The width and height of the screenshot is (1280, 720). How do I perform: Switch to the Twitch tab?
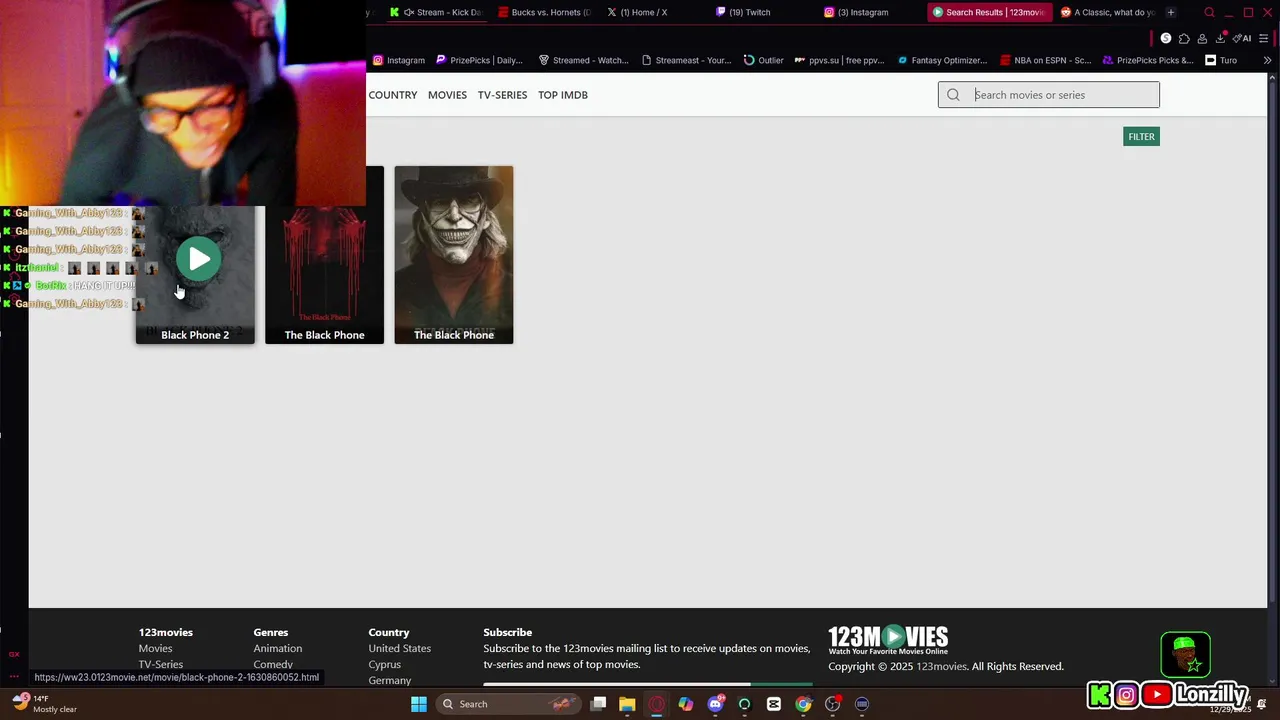tap(750, 12)
